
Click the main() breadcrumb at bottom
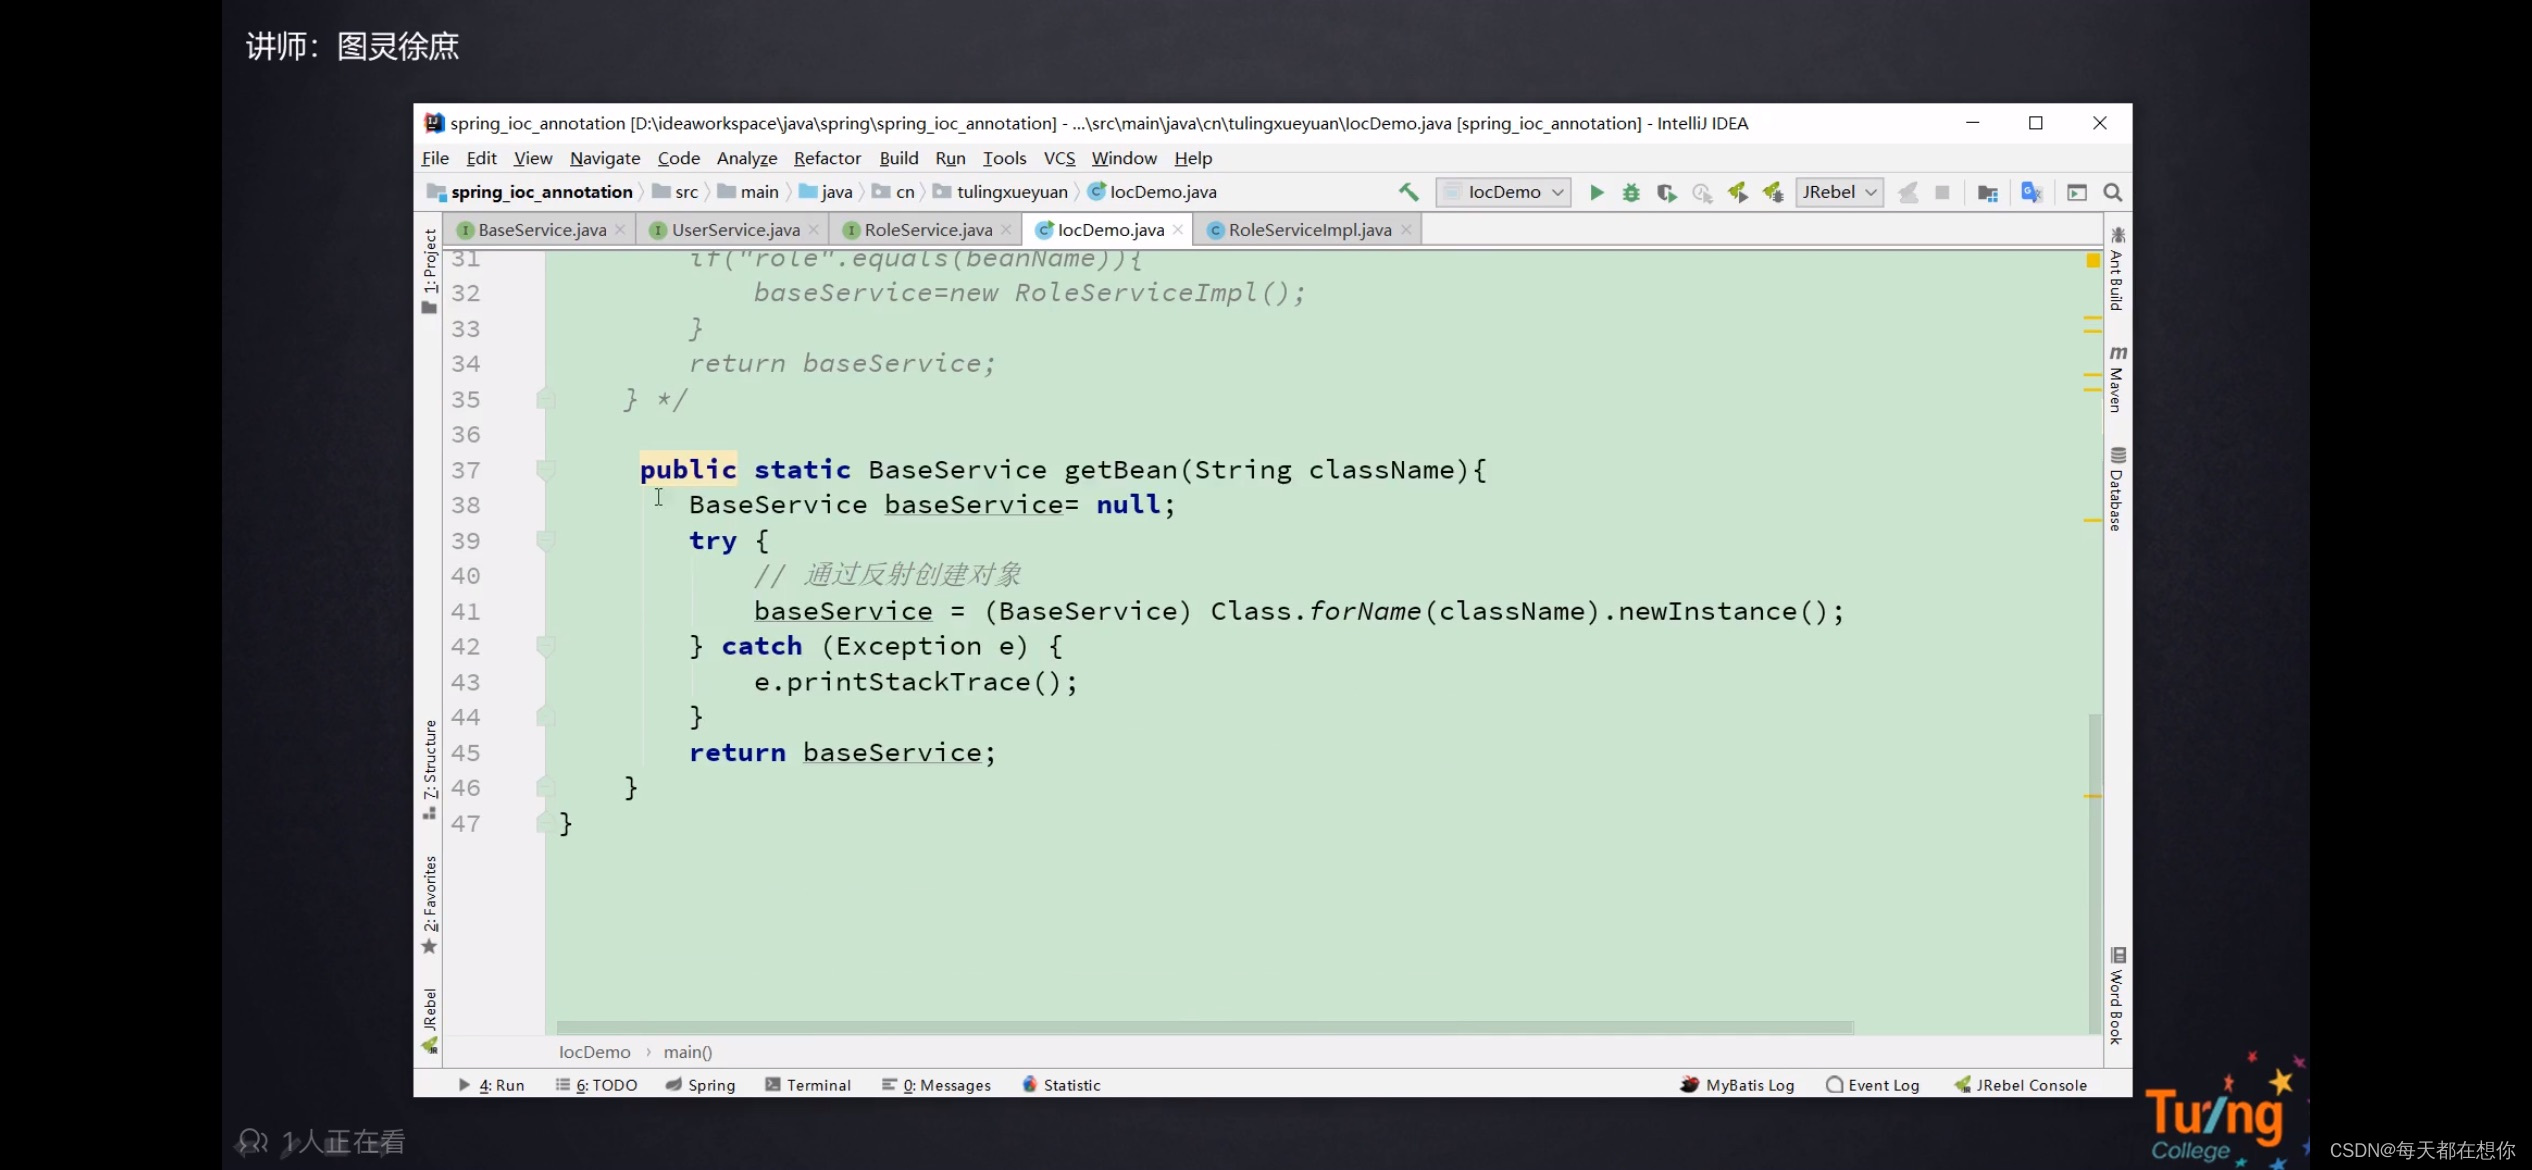[x=688, y=1052]
